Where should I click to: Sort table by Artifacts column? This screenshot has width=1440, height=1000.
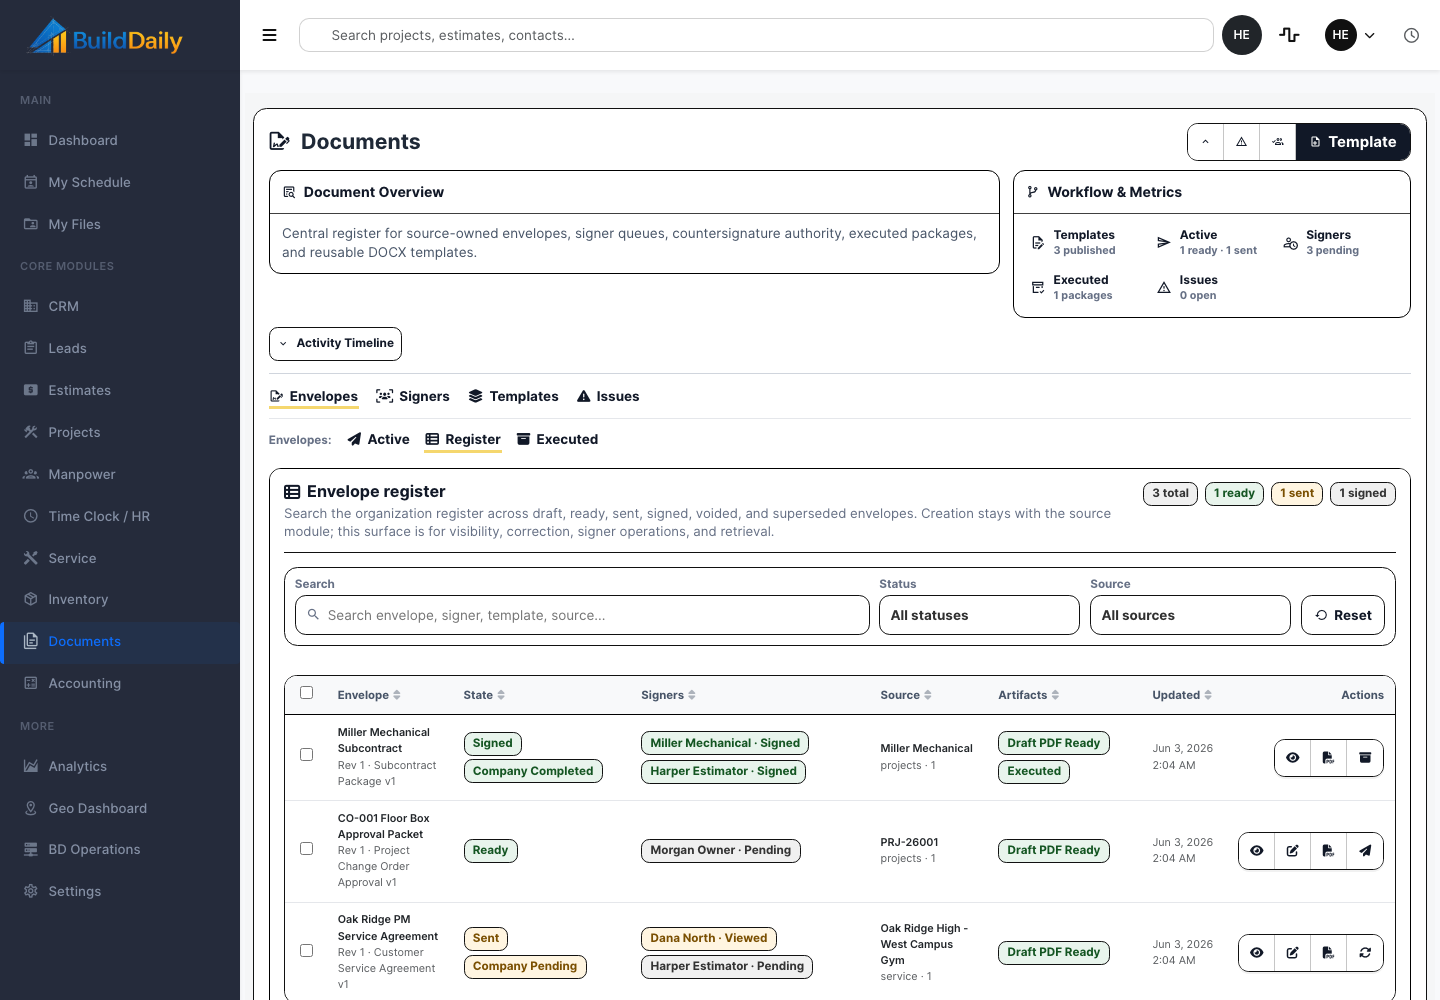(1029, 695)
